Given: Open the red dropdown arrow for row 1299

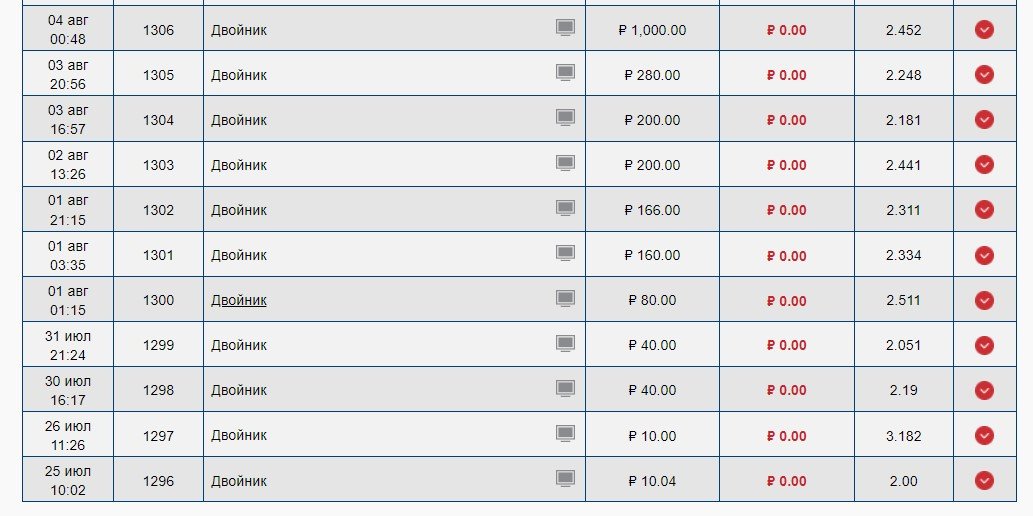Looking at the screenshot, I should [x=984, y=345].
